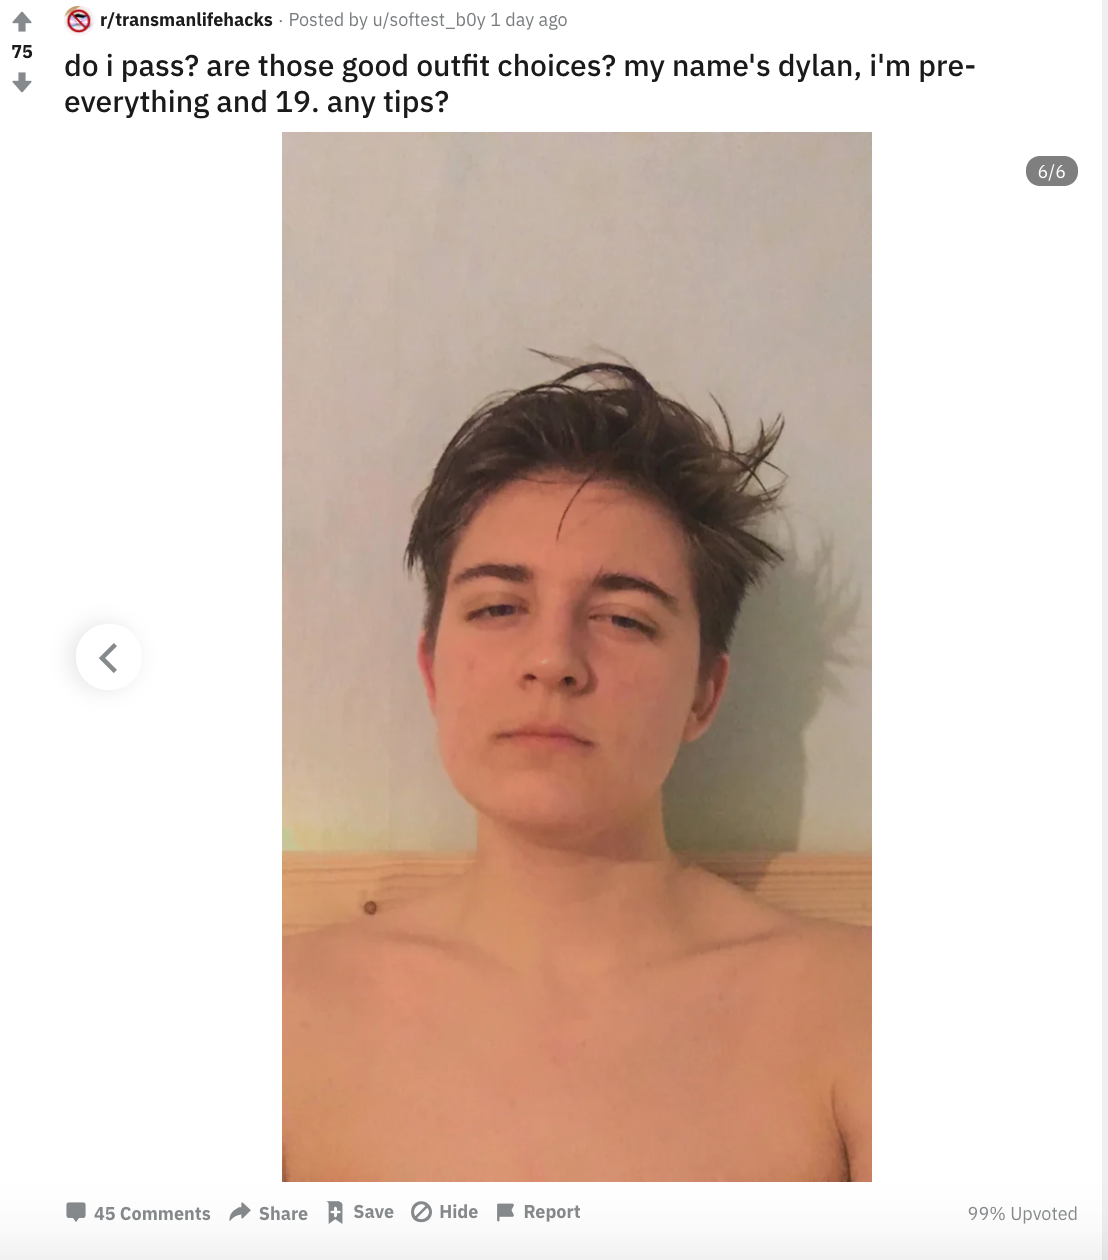1108x1260 pixels.
Task: Downvote the post with the down arrow
Action: tap(22, 83)
